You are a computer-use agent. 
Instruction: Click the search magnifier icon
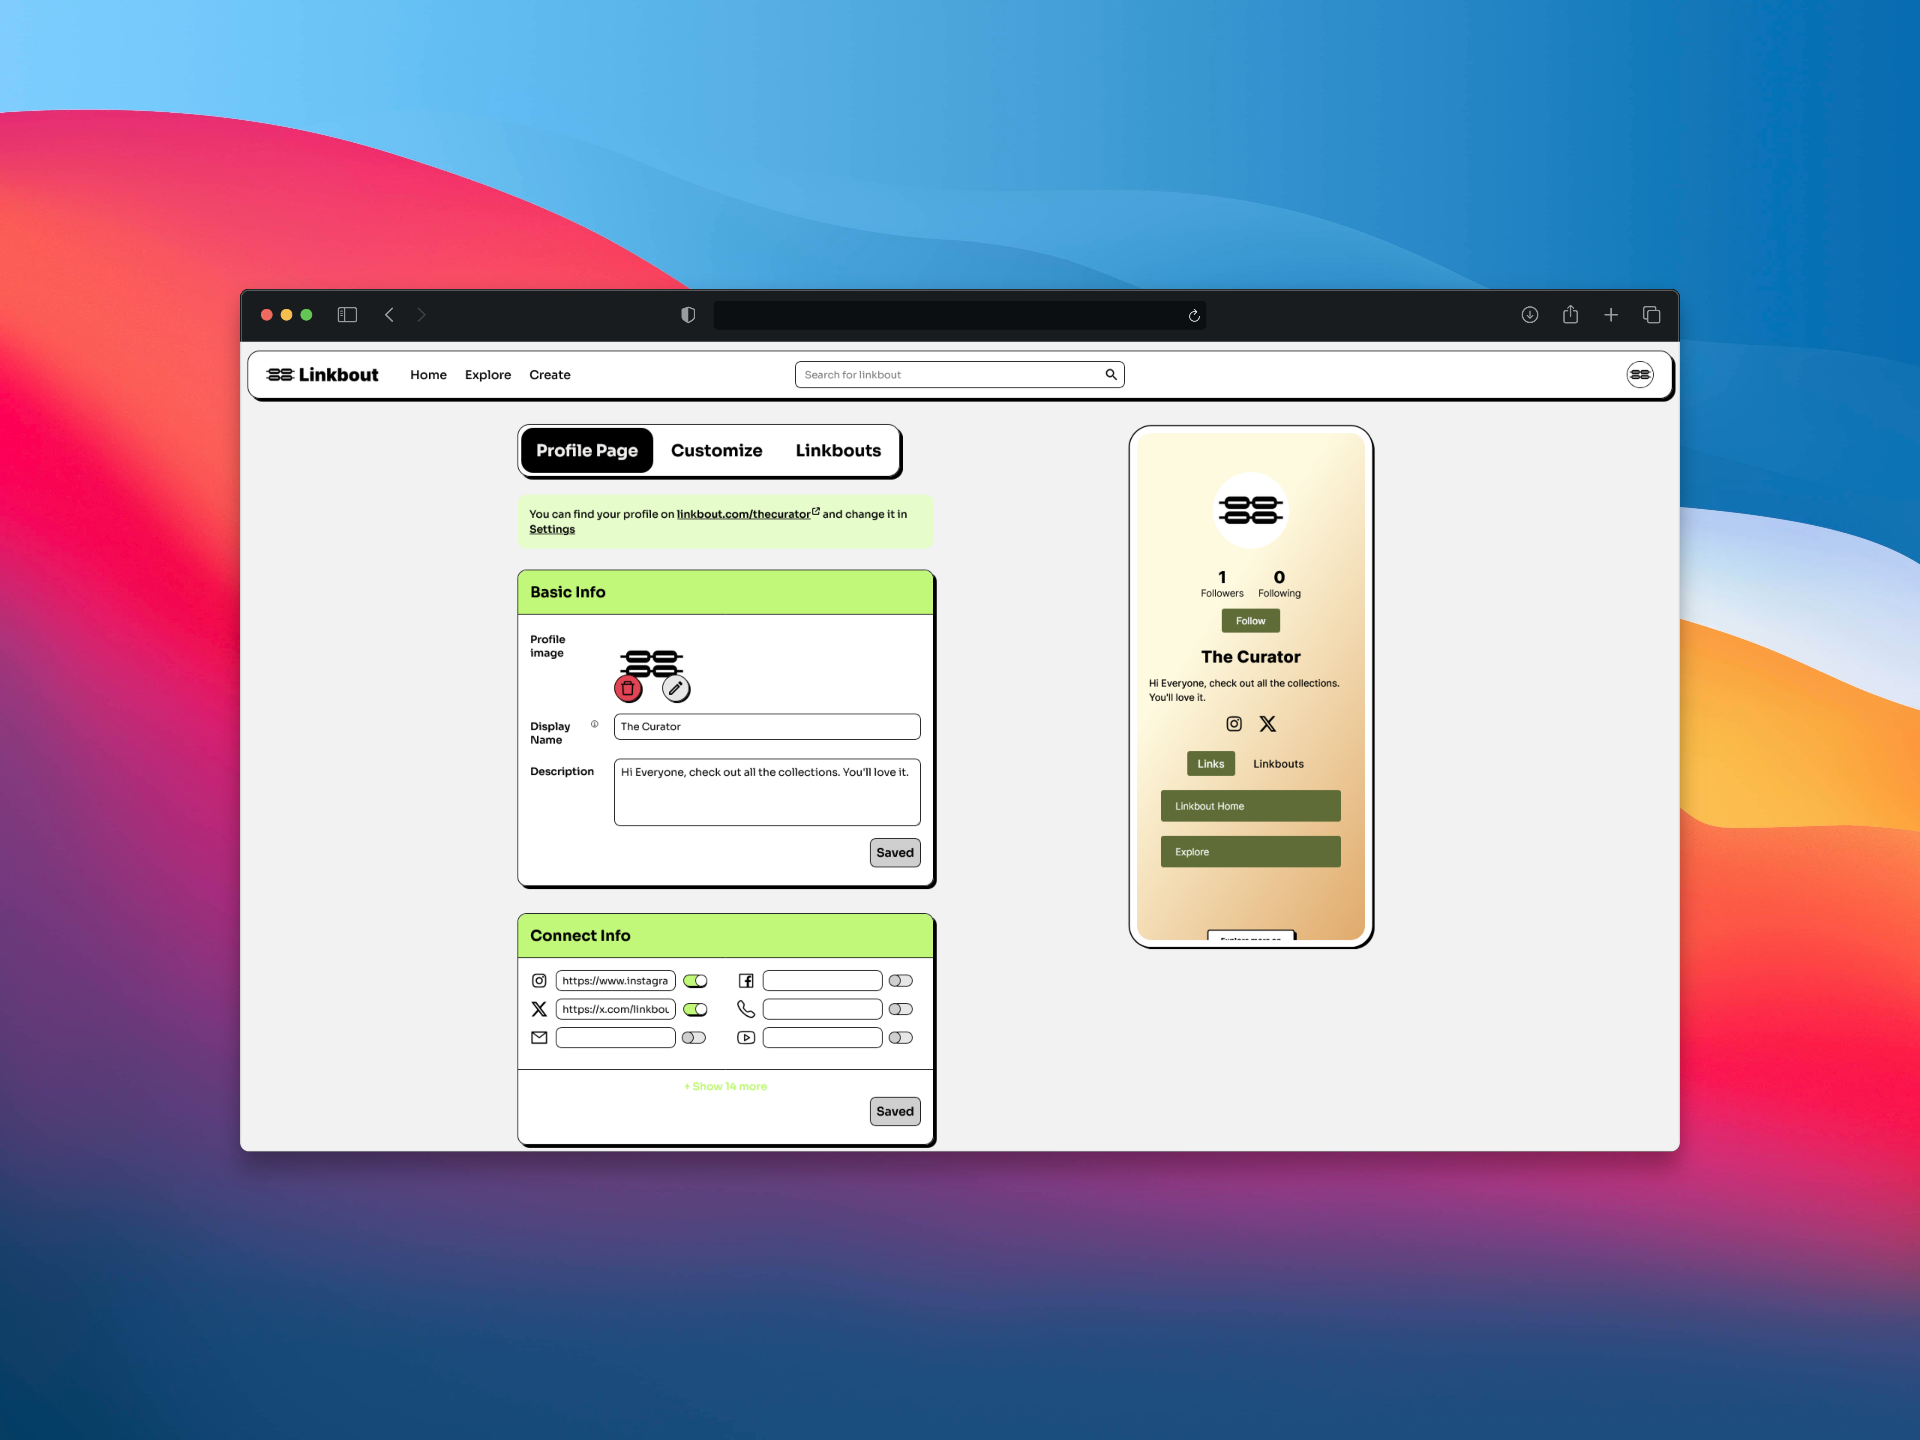point(1111,375)
